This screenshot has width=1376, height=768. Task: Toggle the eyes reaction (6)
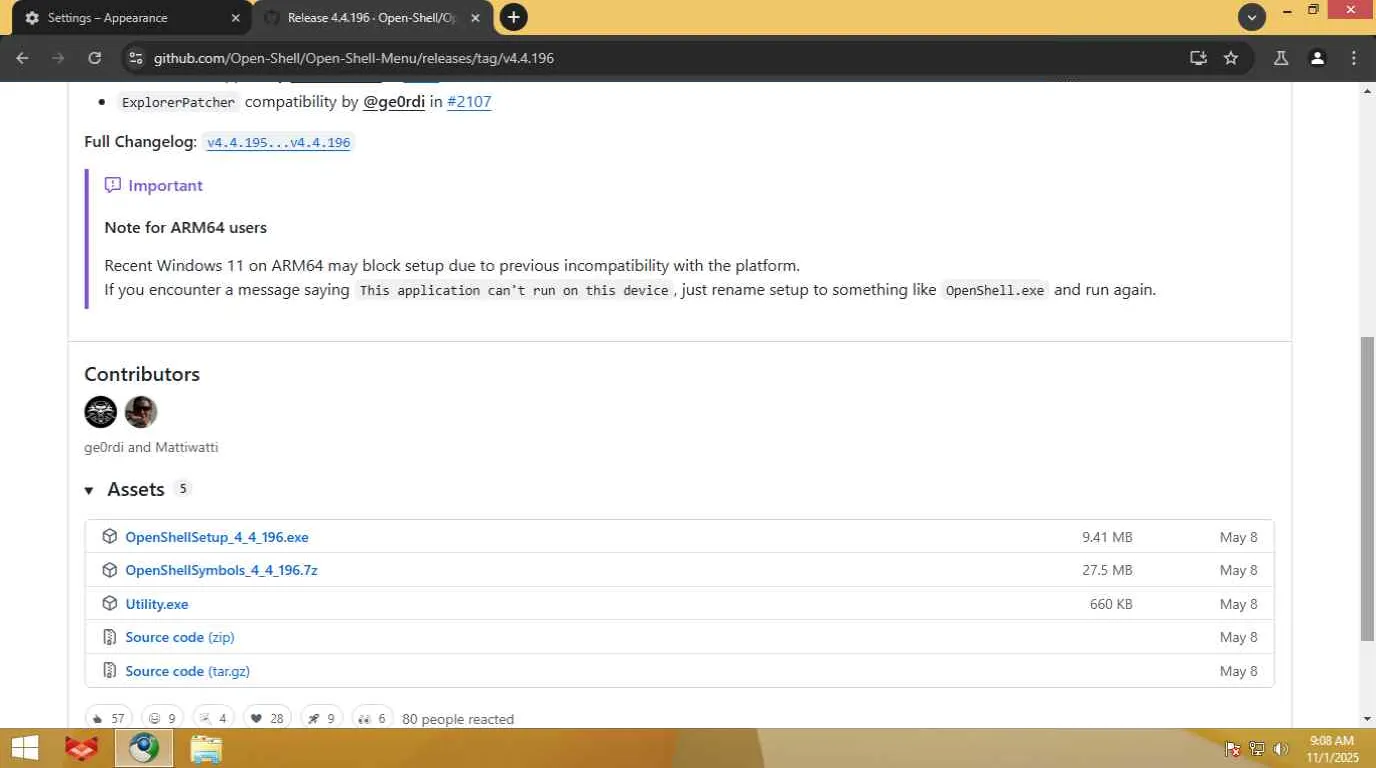(x=373, y=718)
